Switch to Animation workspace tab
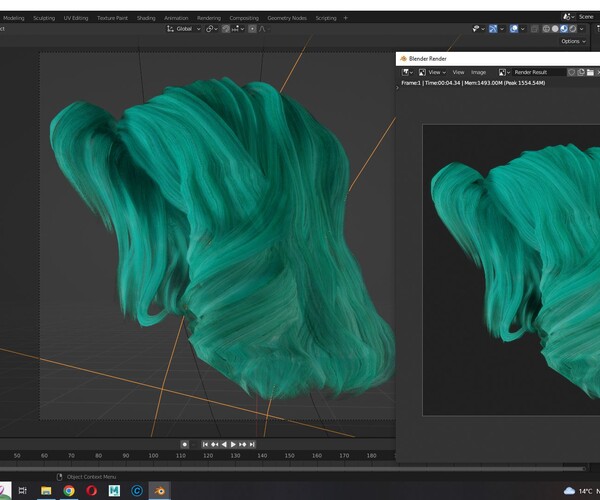This screenshot has width=600, height=500. pos(176,18)
